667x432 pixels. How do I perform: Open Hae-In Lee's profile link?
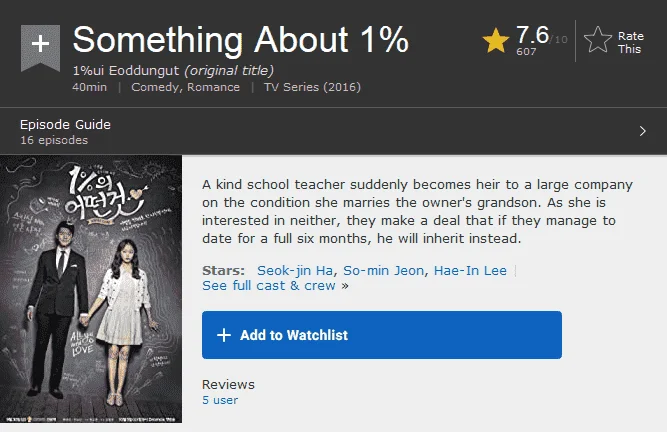470,270
